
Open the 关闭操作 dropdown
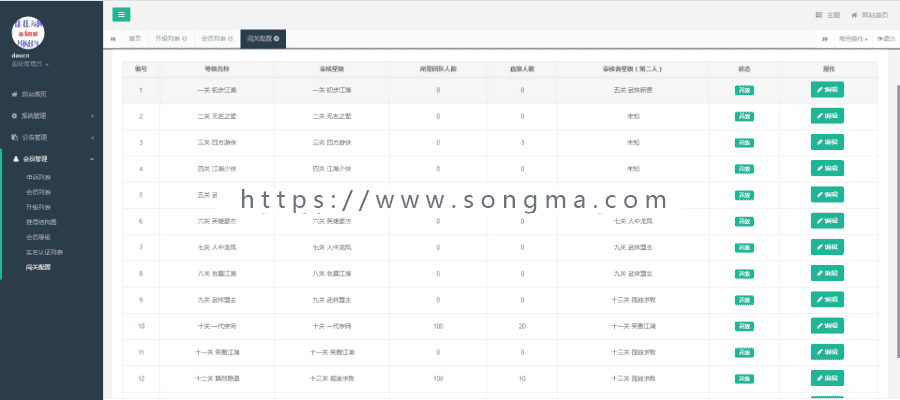852,39
